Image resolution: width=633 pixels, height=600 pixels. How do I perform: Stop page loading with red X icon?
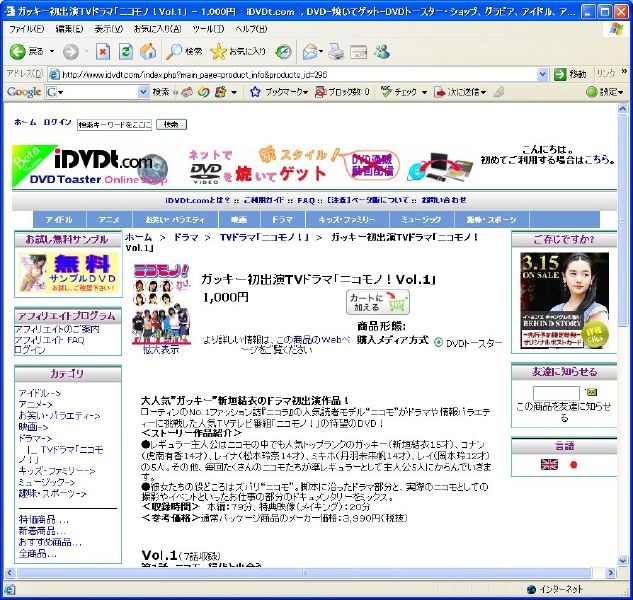tap(103, 52)
